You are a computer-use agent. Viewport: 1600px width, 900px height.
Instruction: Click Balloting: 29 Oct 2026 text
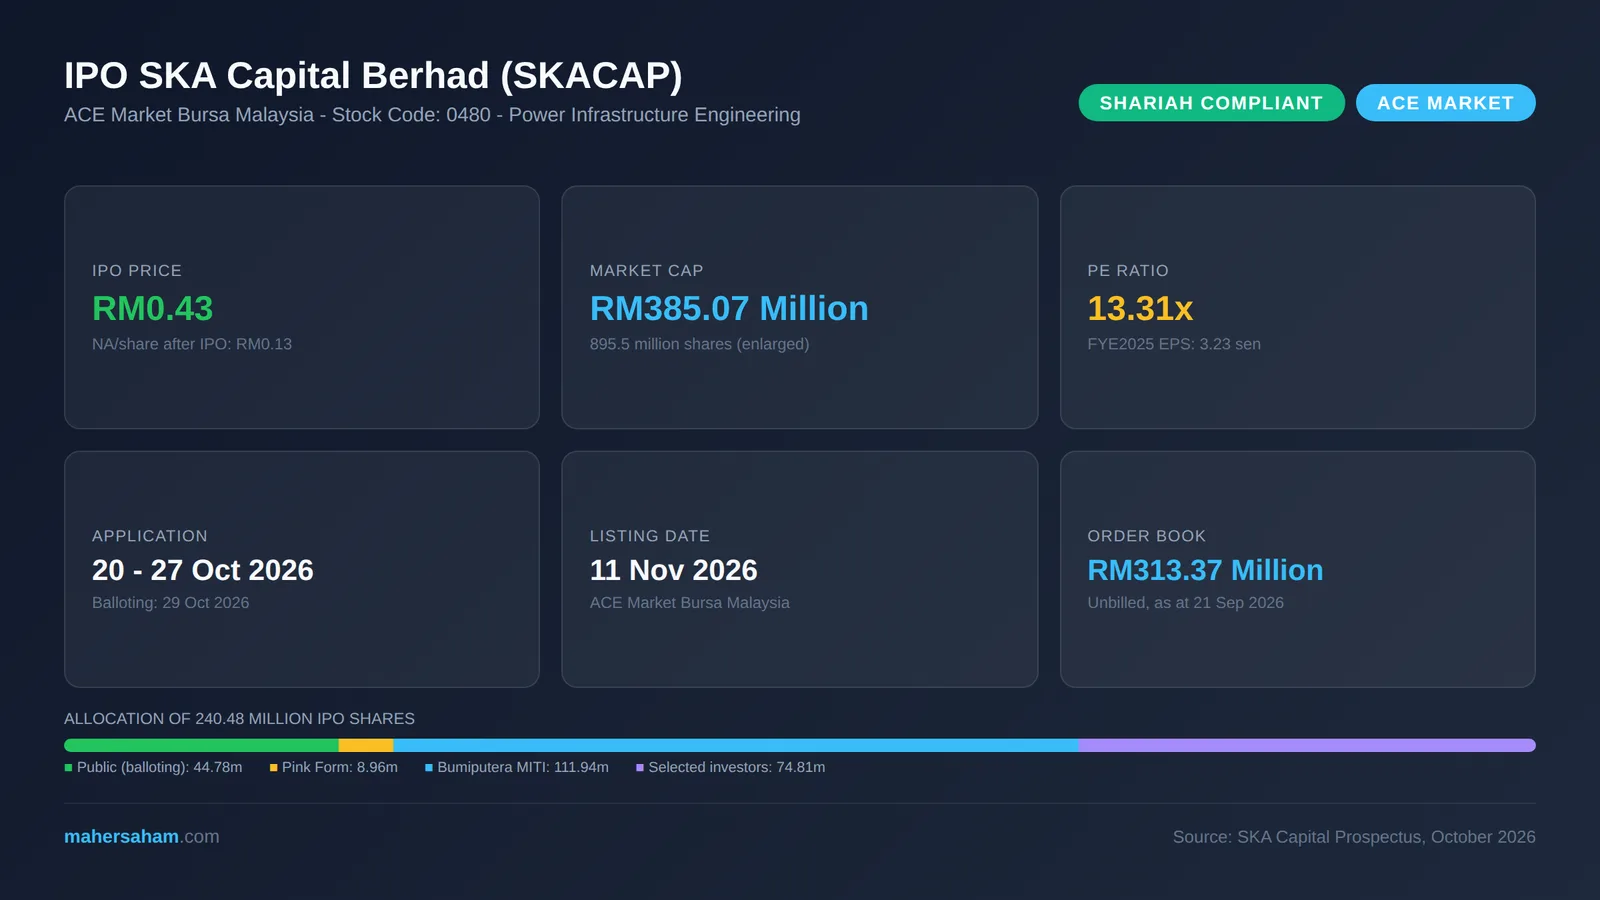pos(170,603)
